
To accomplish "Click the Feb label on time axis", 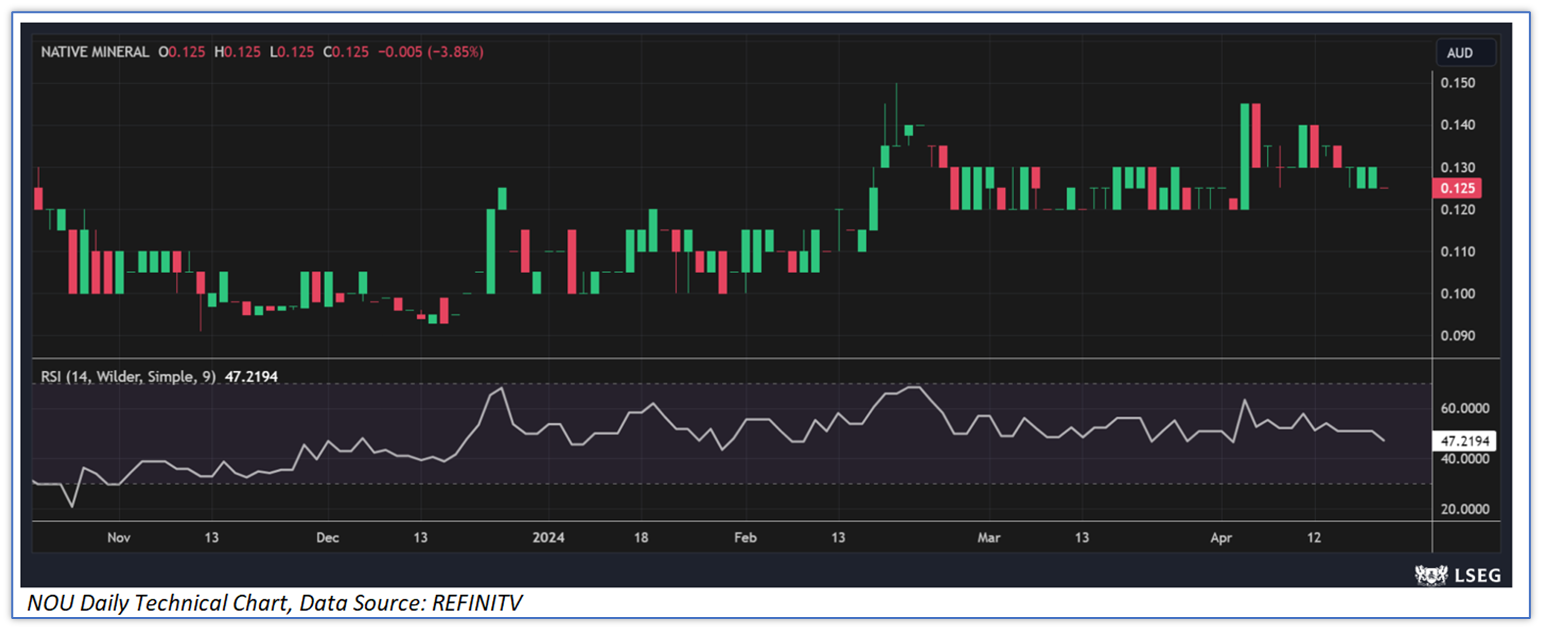I will coord(745,537).
